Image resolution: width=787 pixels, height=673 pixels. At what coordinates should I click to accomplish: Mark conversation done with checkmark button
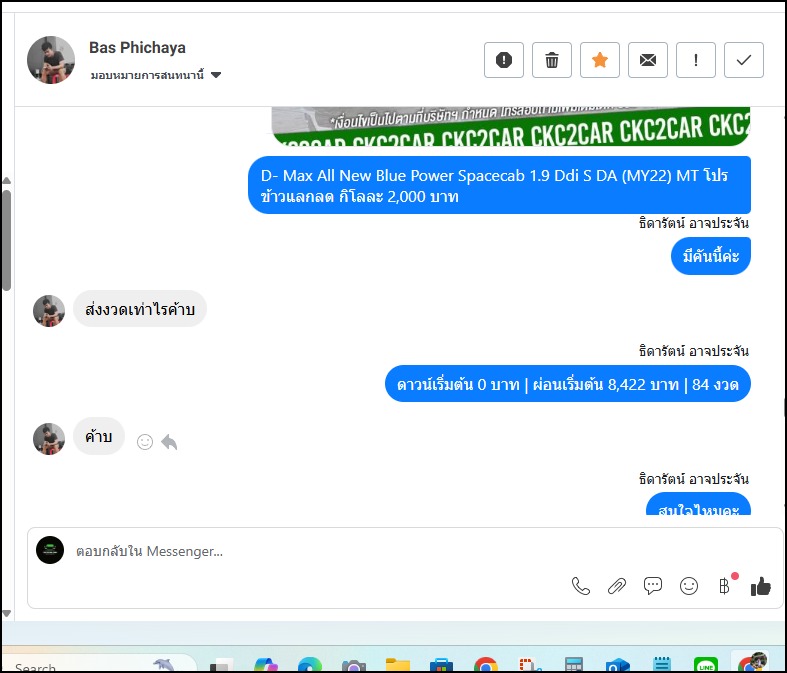744,60
